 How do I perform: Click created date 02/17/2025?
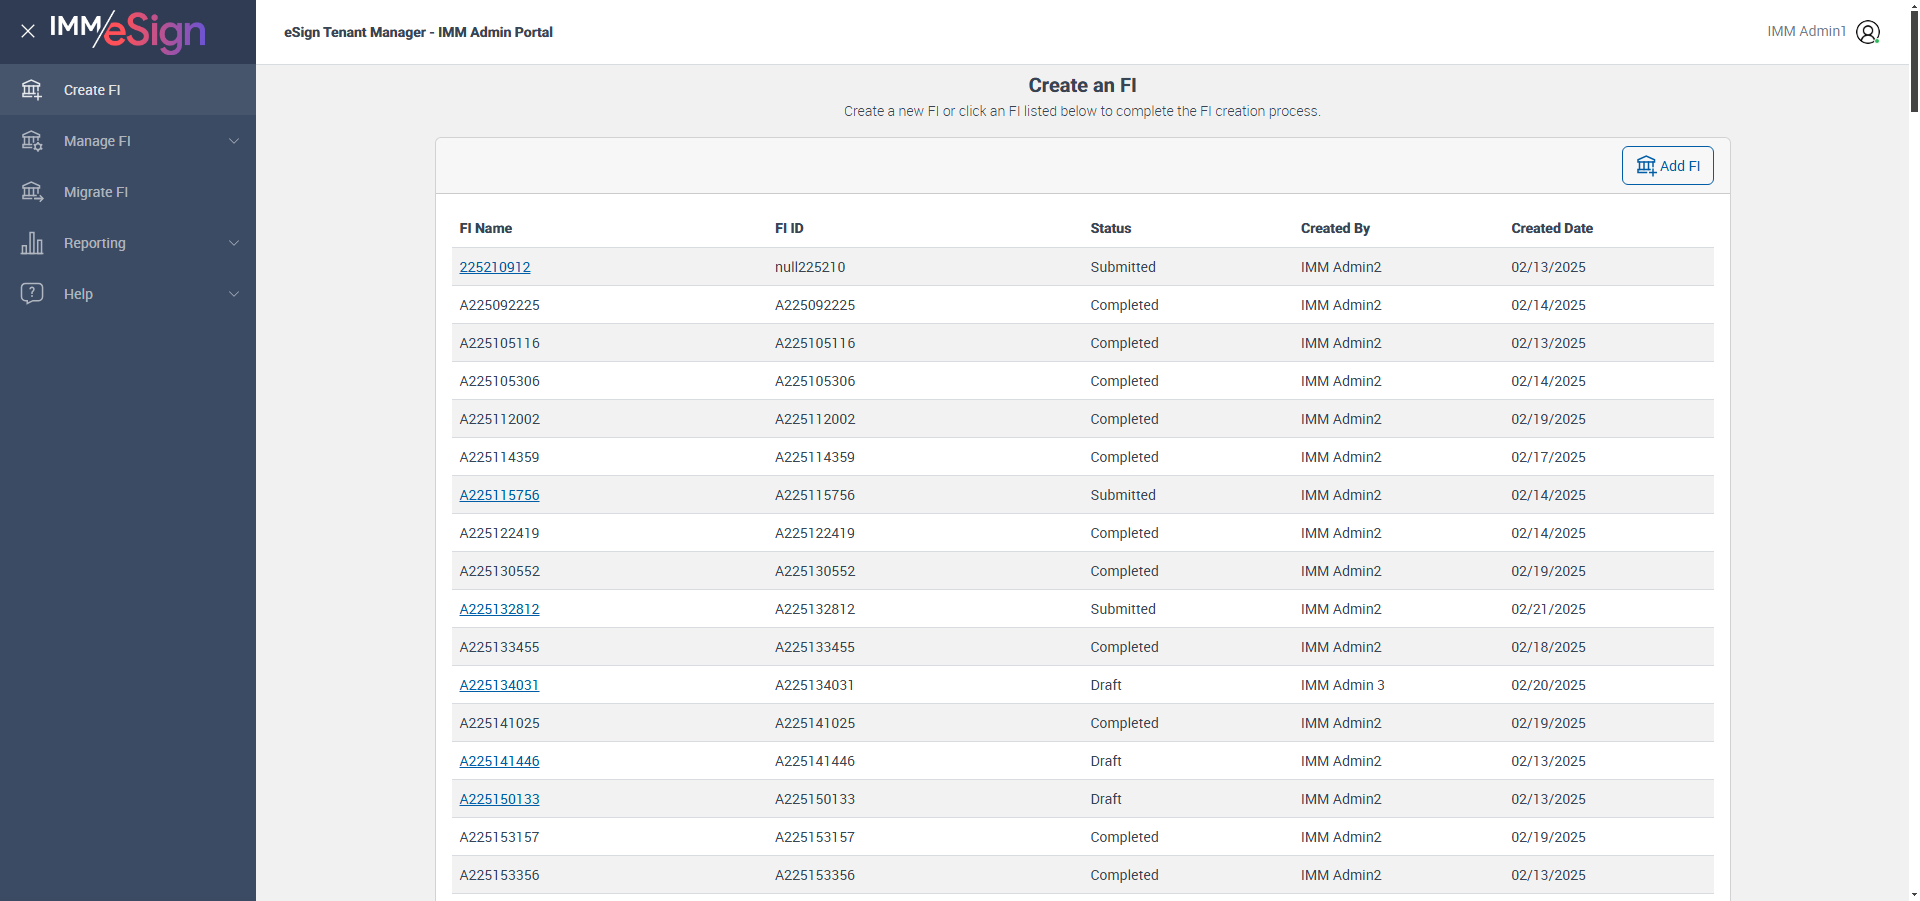click(1548, 457)
